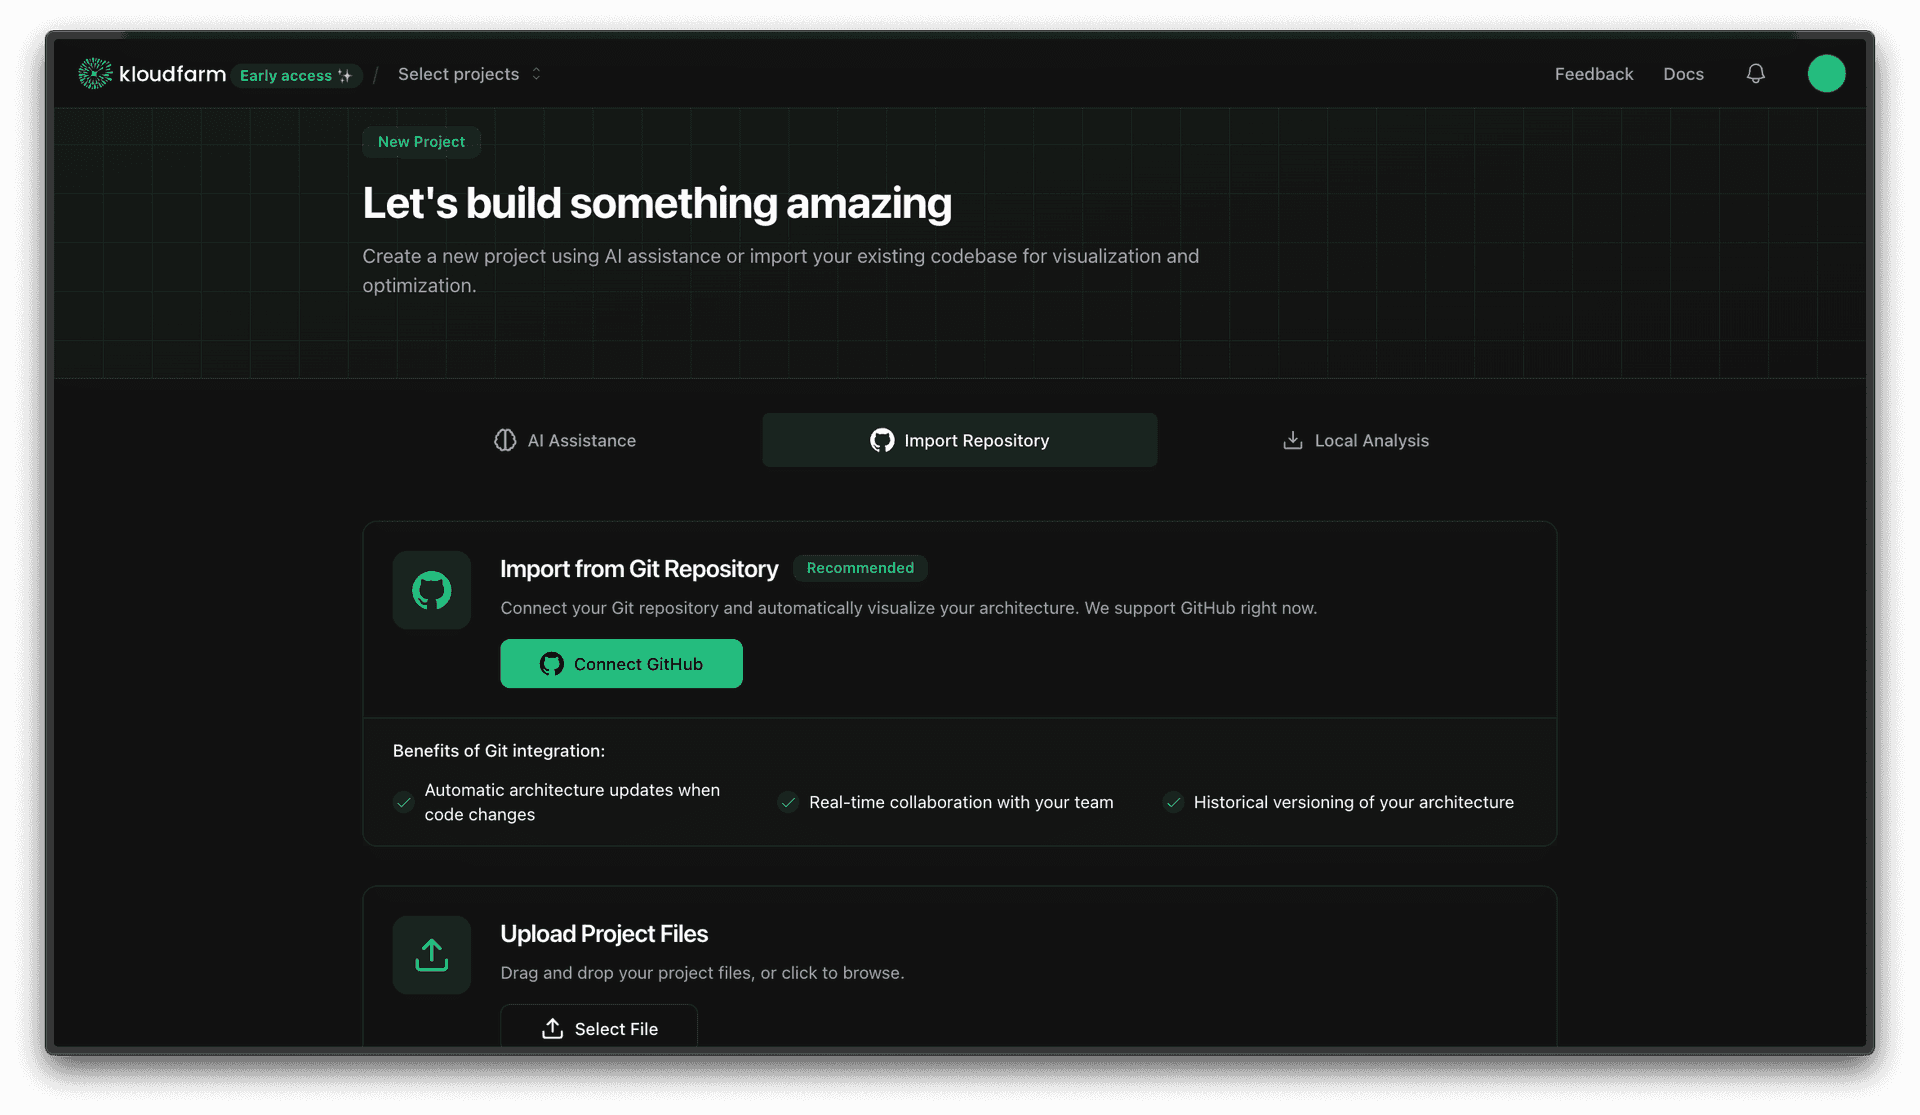This screenshot has width=1920, height=1115.
Task: Click the Local Analysis download icon
Action: (1293, 440)
